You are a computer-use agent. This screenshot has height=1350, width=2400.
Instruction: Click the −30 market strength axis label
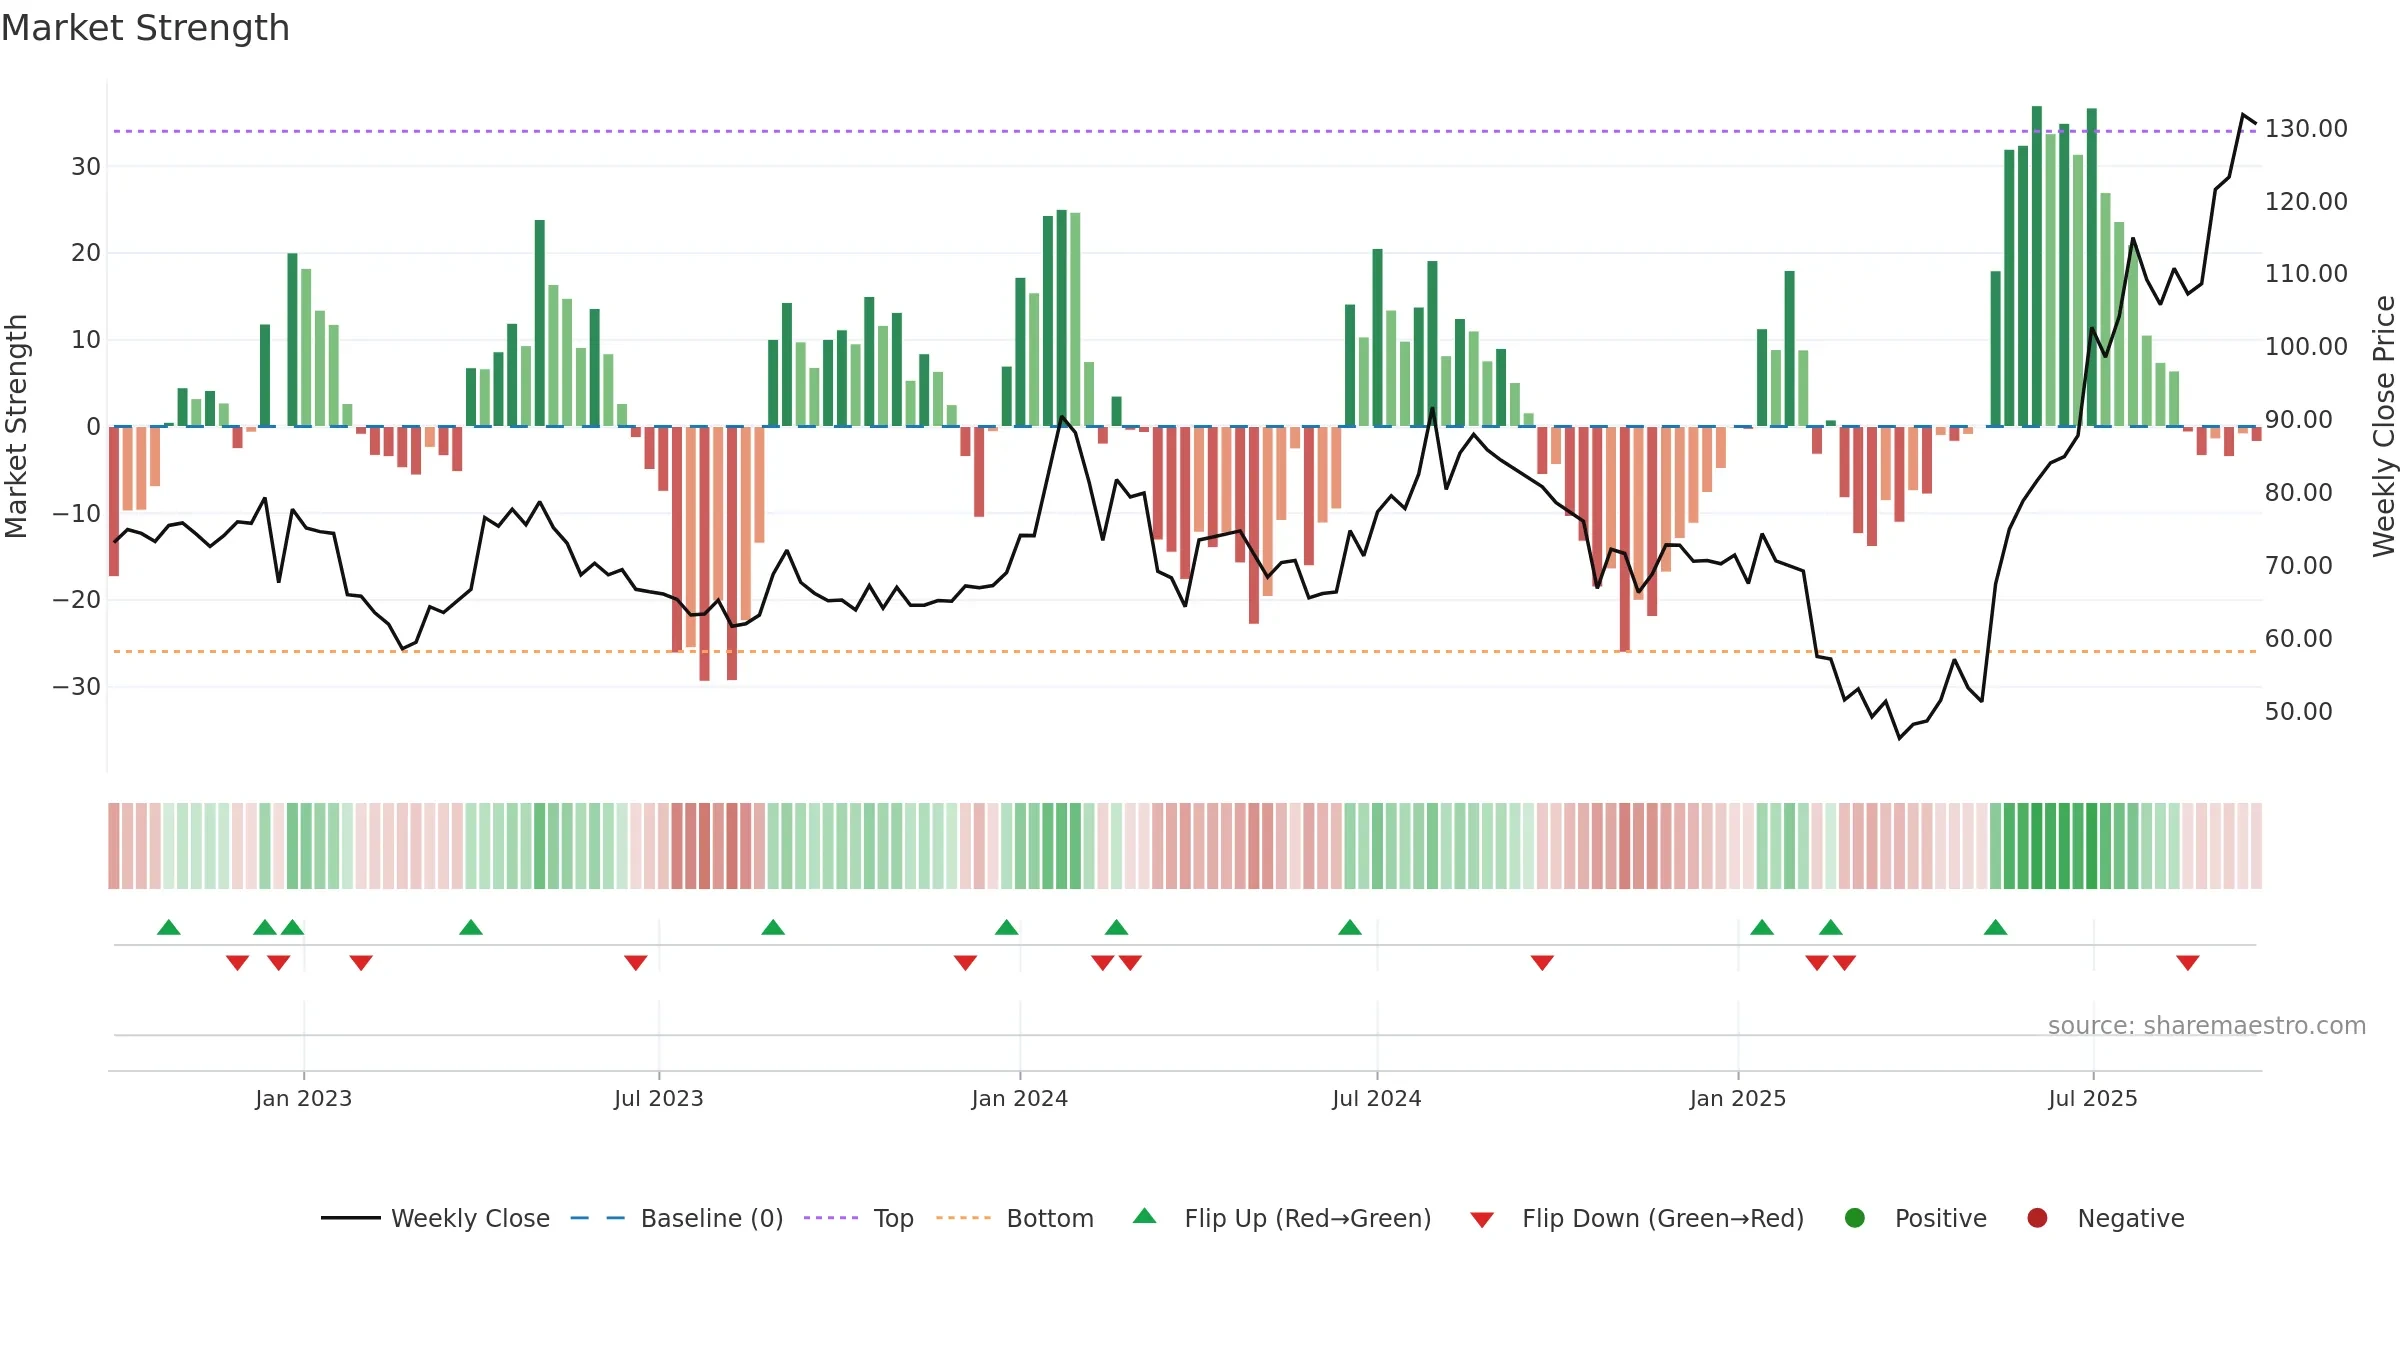(77, 686)
